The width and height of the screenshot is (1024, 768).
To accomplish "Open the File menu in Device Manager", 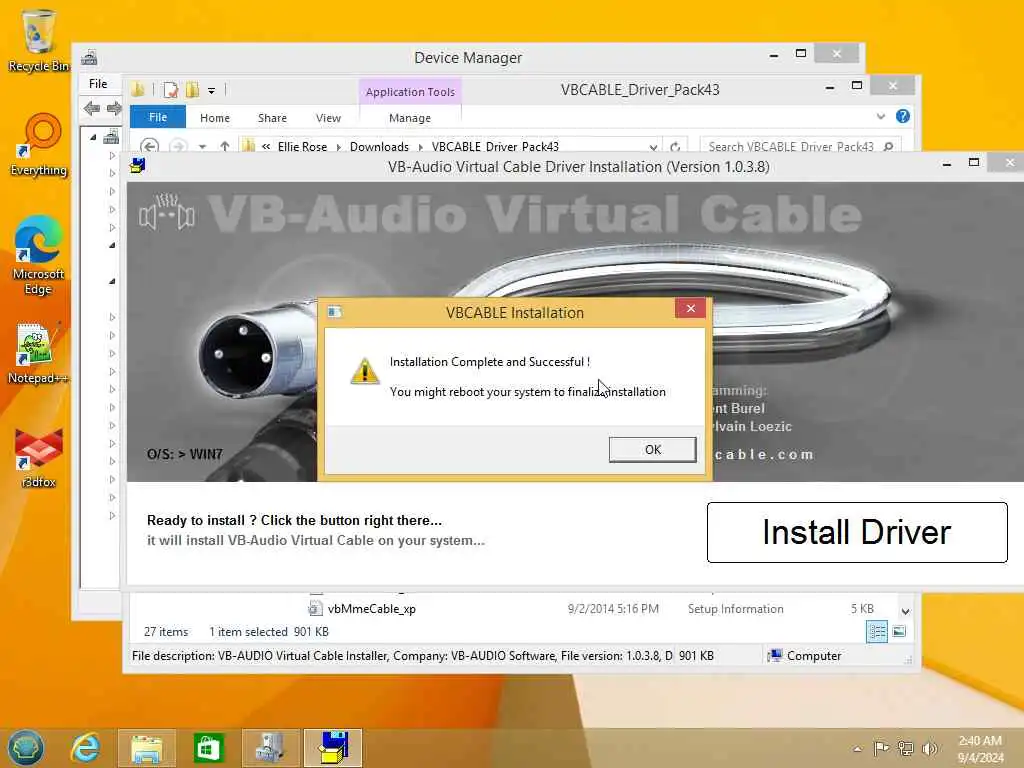I will pos(98,84).
